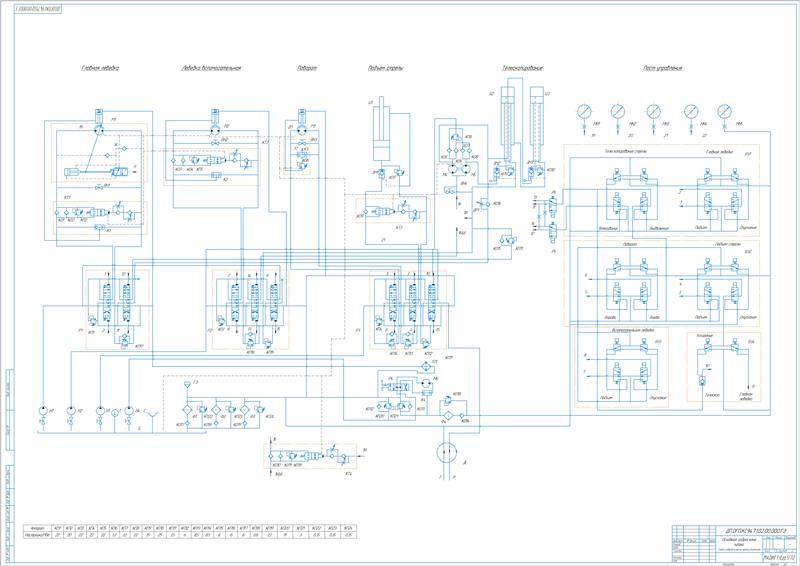
Task: Select the heat exchanger symbol above the fan motor
Action: click(x=424, y=366)
